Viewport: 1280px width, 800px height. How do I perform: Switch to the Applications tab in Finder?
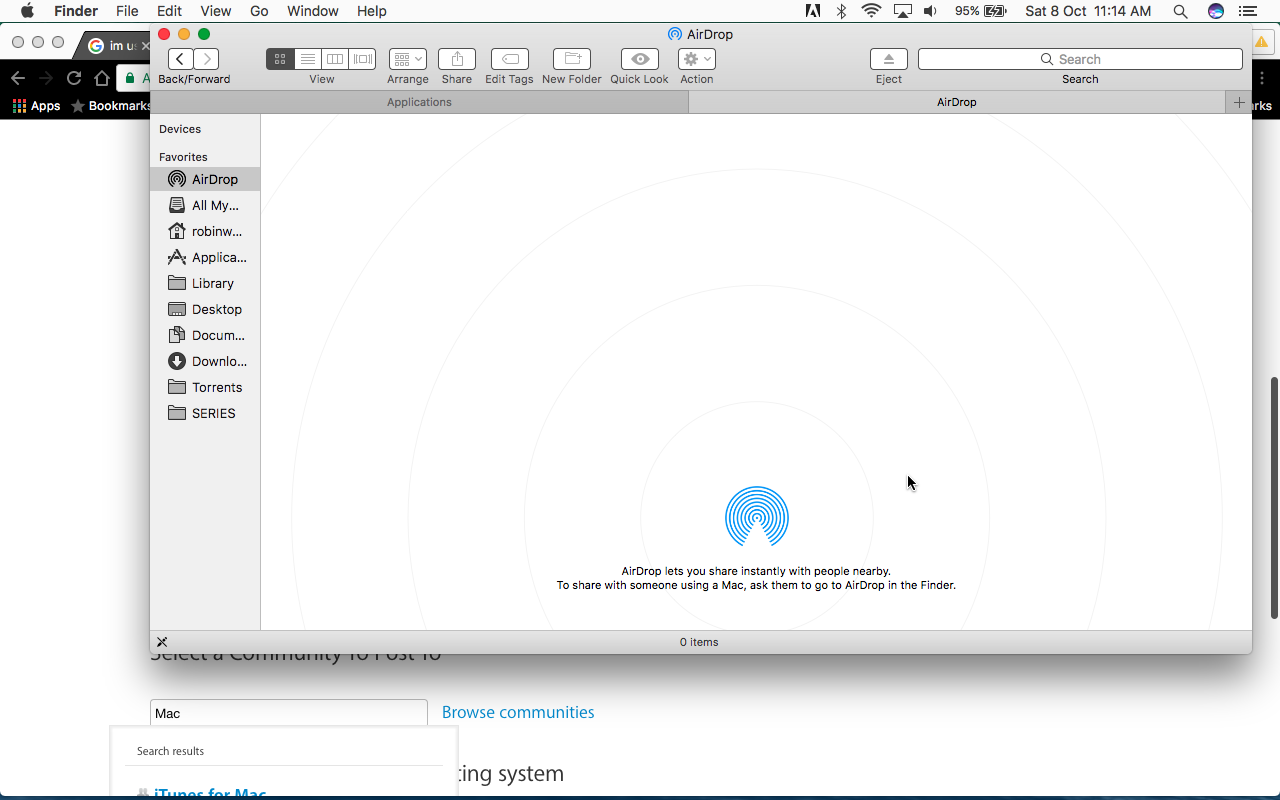[x=419, y=102]
